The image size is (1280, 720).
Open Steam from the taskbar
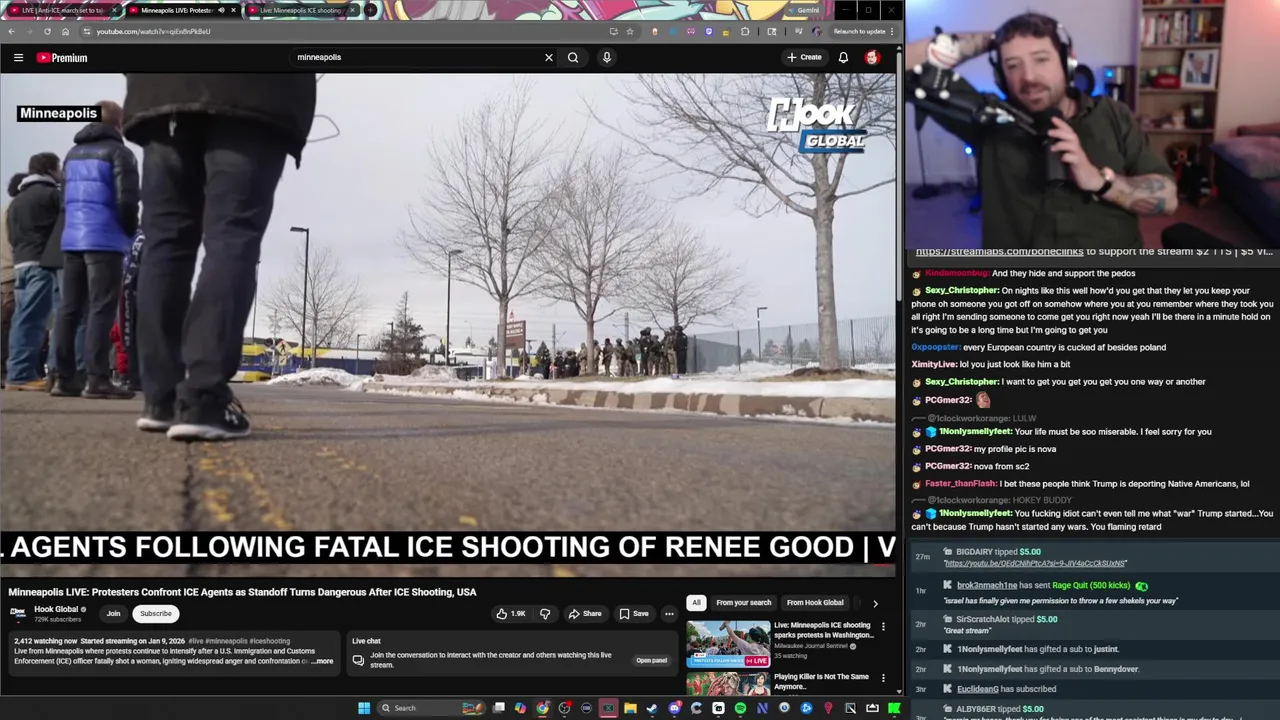(652, 708)
